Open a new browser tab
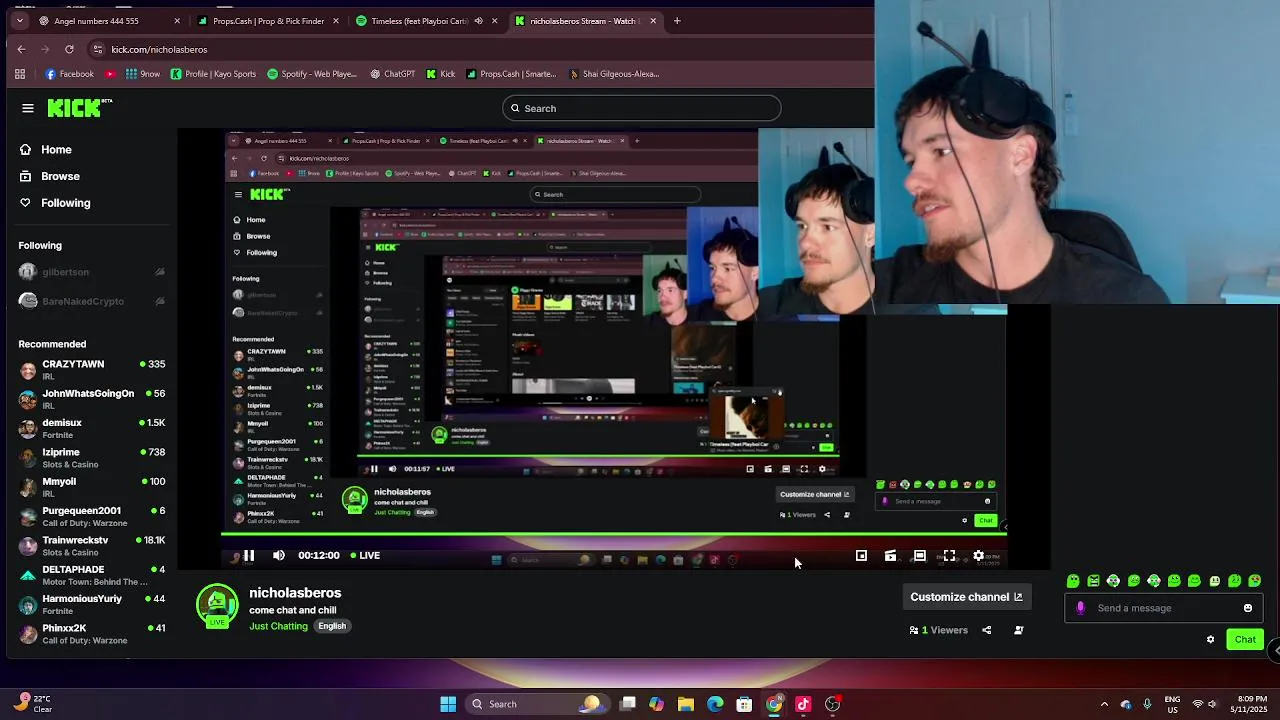 [x=677, y=21]
